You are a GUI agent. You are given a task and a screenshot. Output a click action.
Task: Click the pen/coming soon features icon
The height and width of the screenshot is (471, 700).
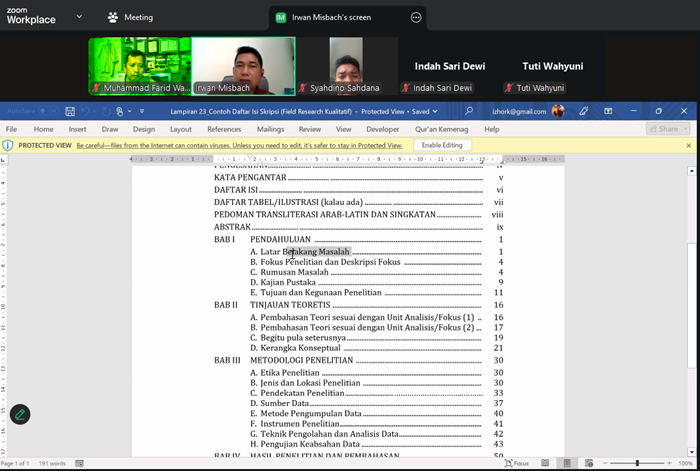[583, 111]
